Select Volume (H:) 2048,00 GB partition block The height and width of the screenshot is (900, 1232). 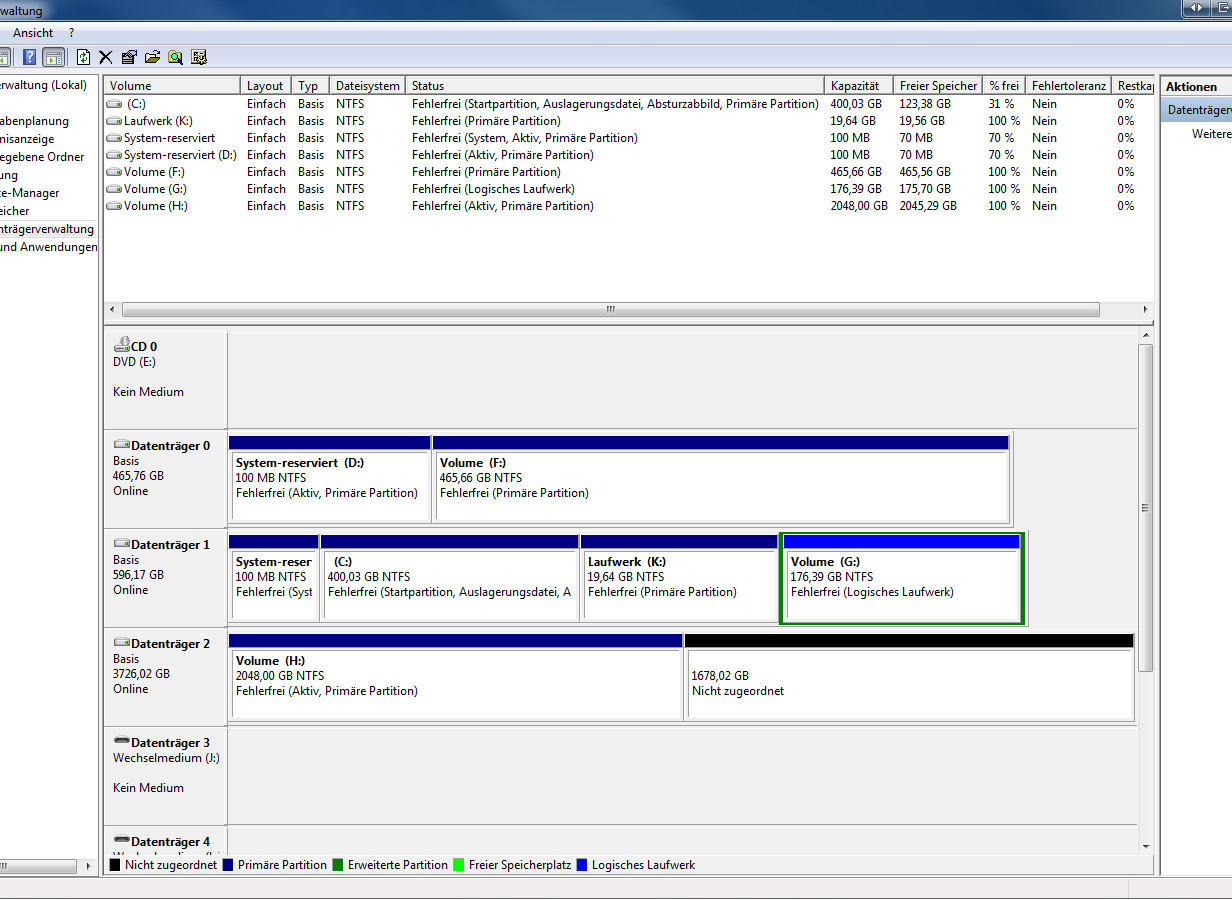[x=456, y=677]
